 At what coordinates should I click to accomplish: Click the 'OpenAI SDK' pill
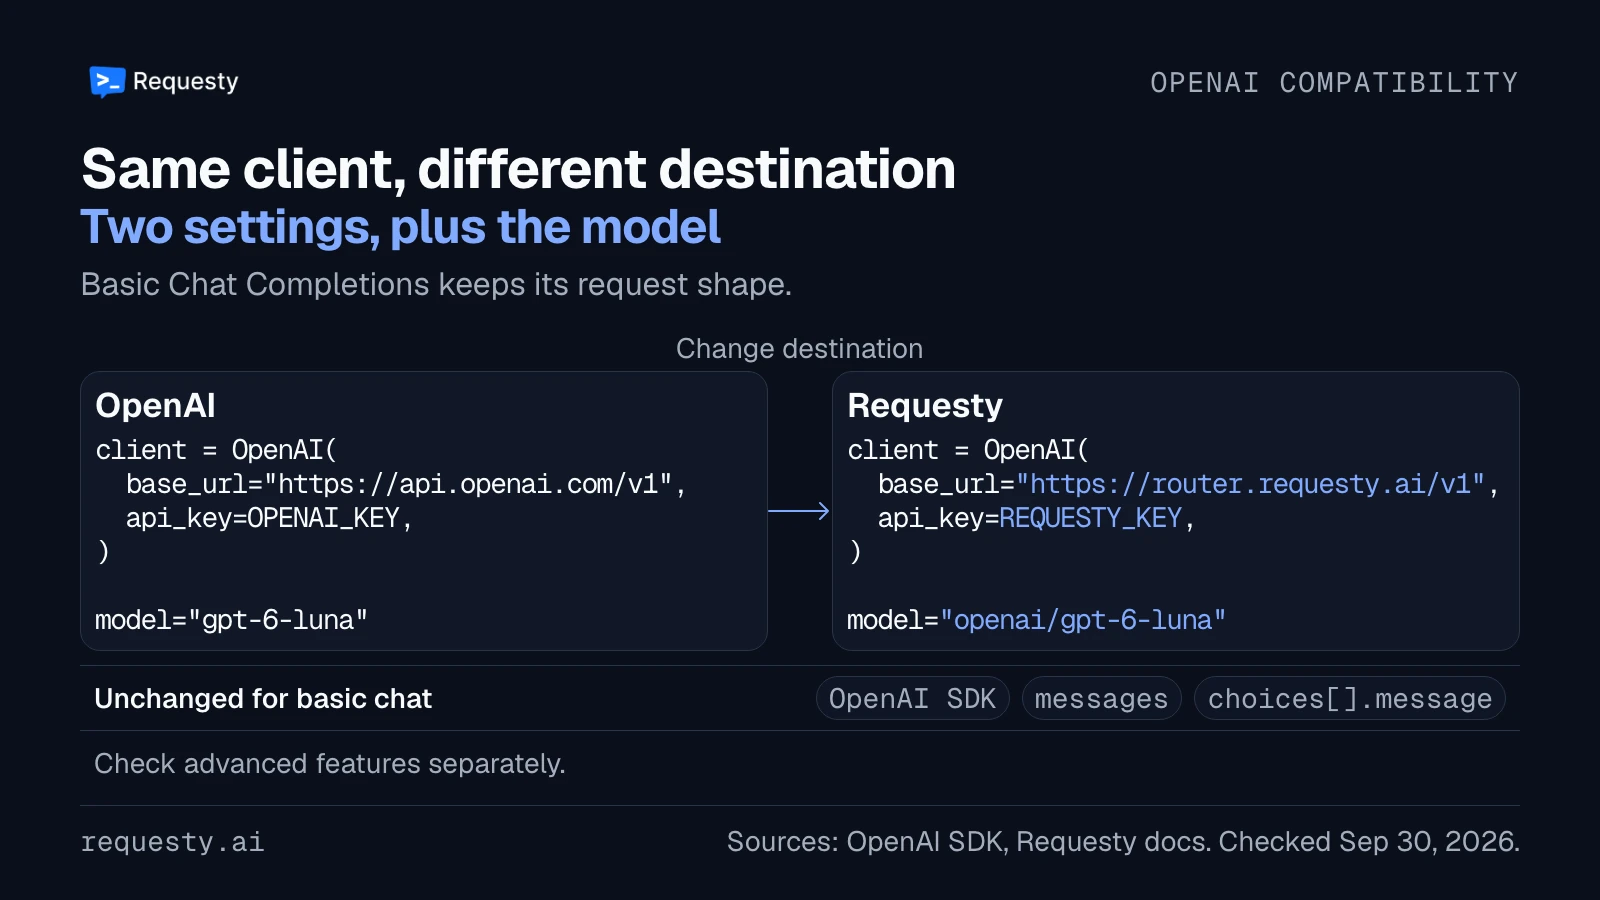[913, 699]
